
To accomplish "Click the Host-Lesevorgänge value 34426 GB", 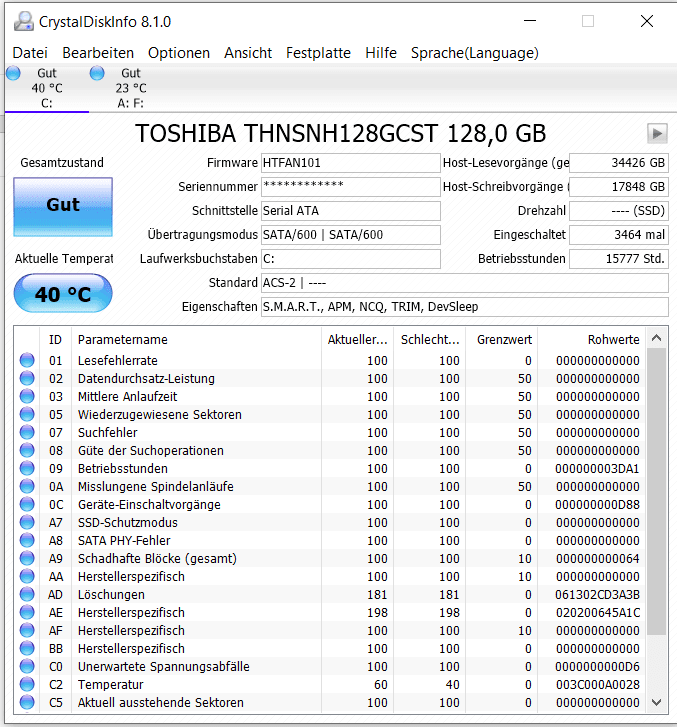I will [x=619, y=163].
